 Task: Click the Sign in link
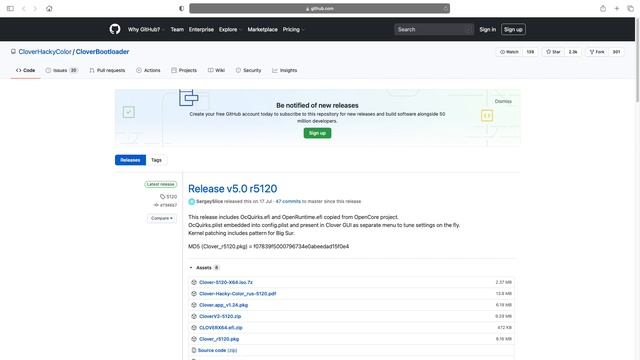(487, 29)
